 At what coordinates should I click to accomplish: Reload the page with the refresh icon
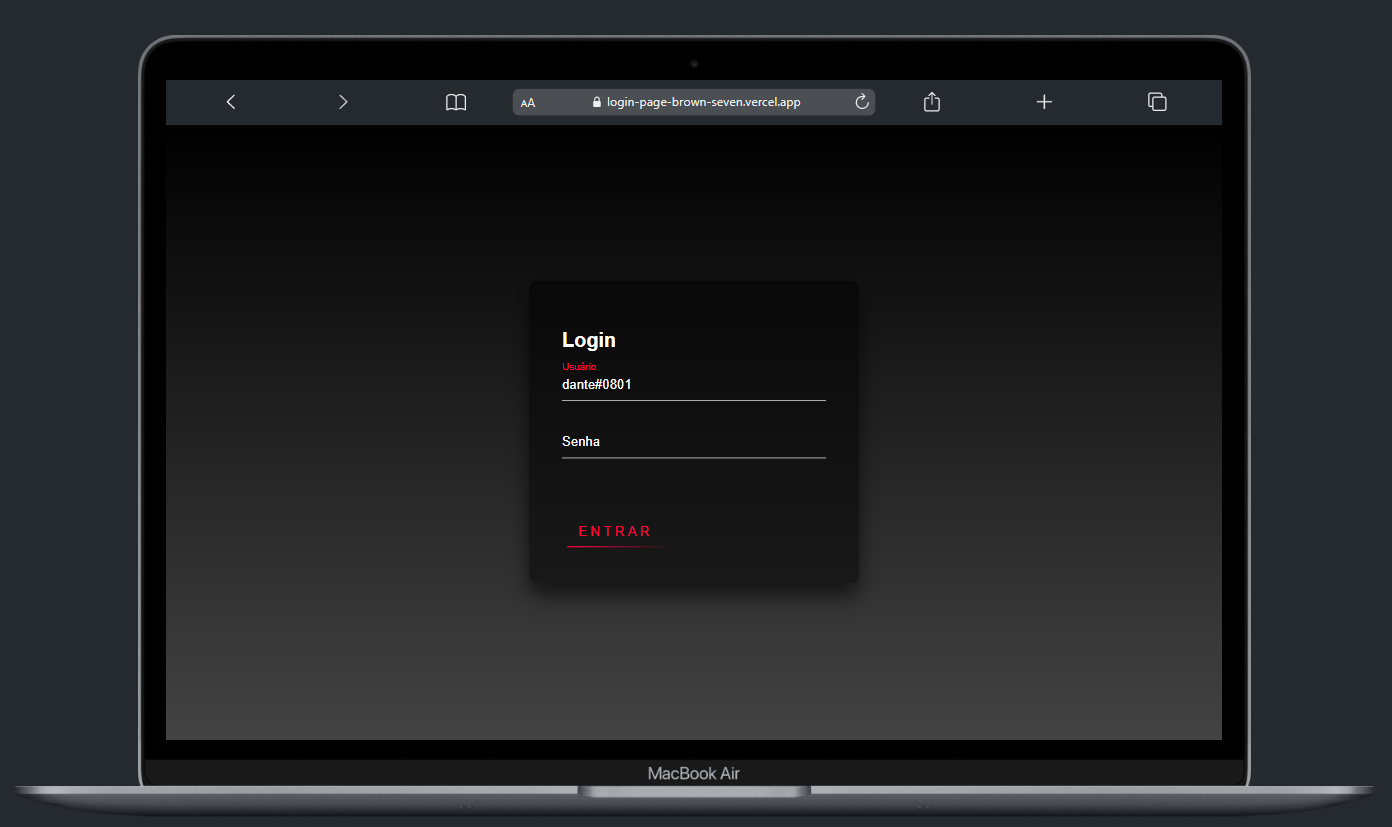862,102
